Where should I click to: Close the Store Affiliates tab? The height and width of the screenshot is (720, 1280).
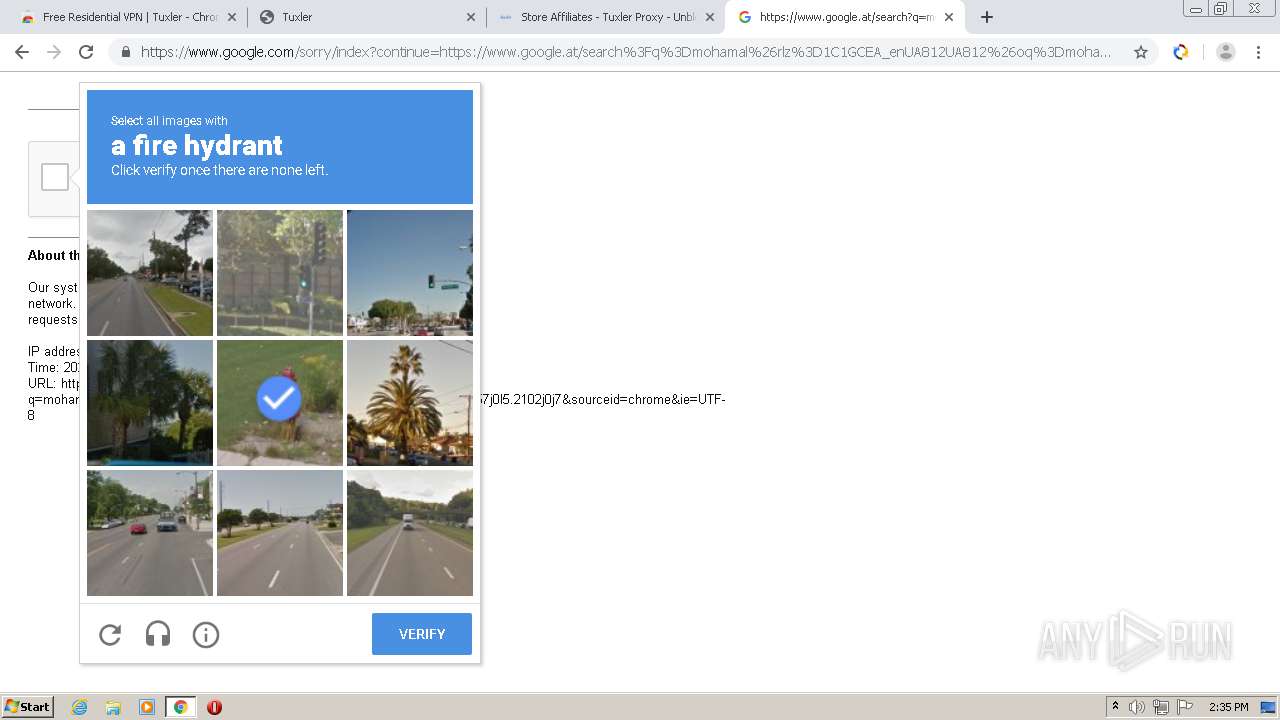[x=710, y=17]
